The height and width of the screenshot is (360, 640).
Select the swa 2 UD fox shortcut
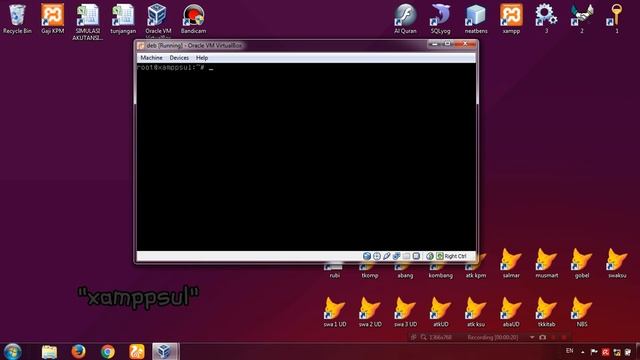pyautogui.click(x=370, y=312)
